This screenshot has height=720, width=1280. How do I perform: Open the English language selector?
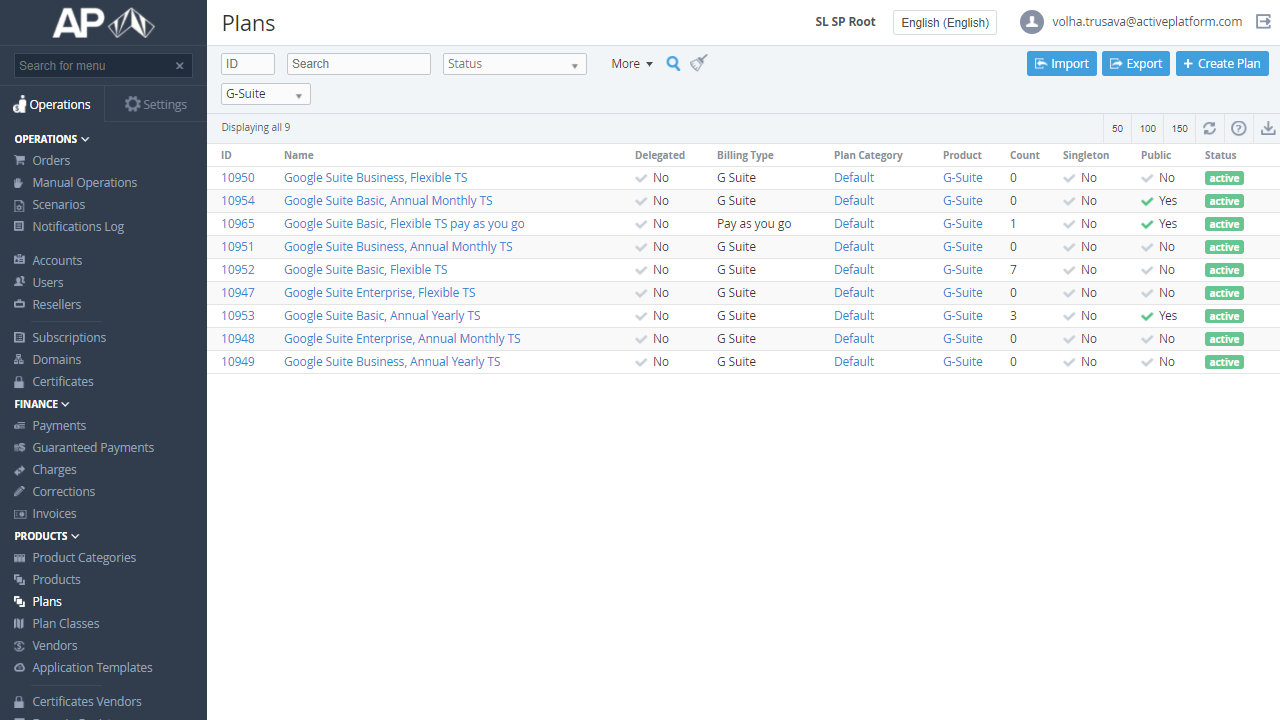tap(945, 22)
